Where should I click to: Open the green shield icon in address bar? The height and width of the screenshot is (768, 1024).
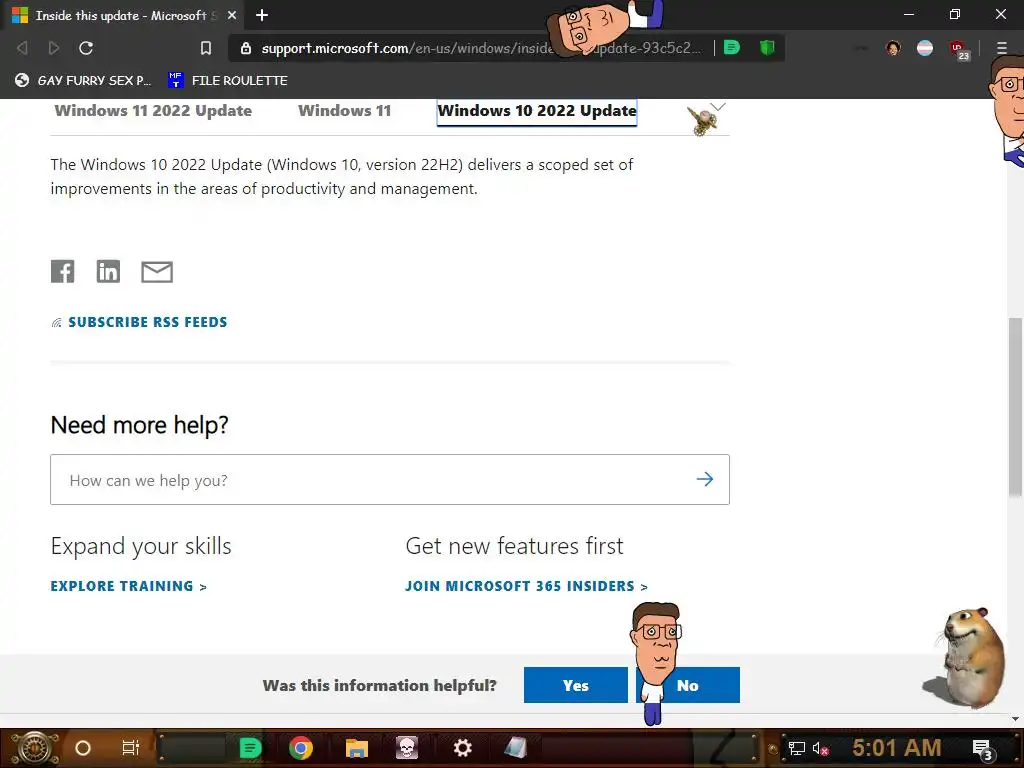pyautogui.click(x=767, y=48)
